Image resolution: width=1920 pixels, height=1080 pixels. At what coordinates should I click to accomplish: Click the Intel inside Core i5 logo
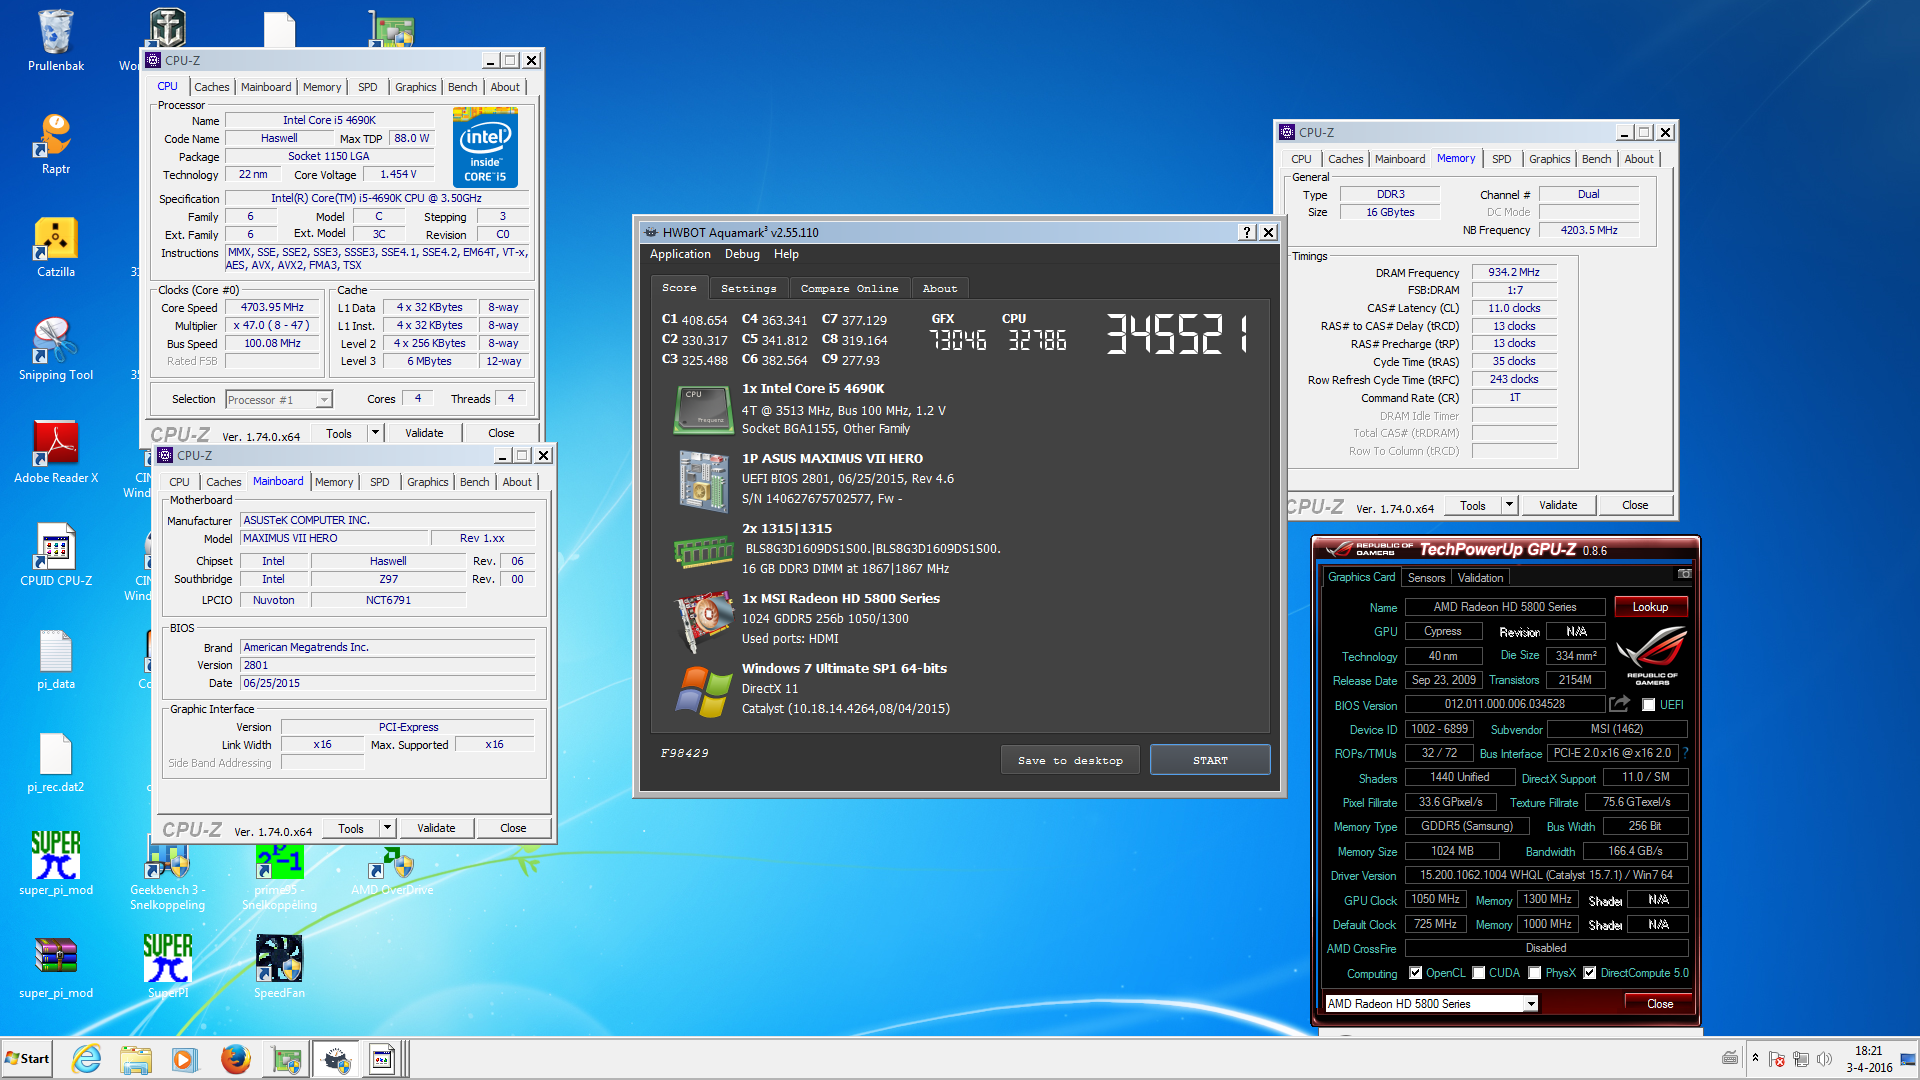click(485, 150)
